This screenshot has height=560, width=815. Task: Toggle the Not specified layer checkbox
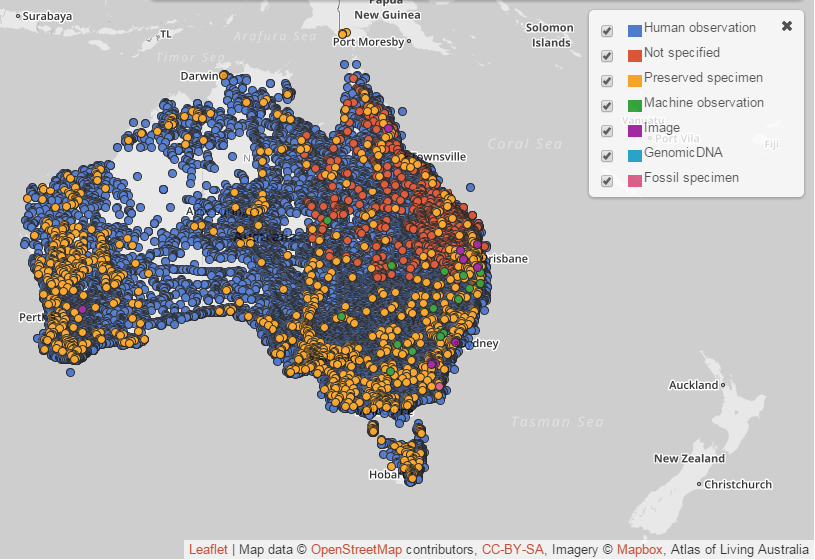[606, 56]
